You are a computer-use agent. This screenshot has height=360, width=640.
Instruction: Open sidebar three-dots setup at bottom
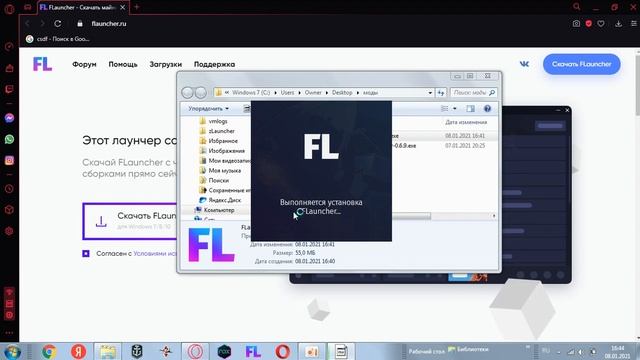(x=9, y=333)
